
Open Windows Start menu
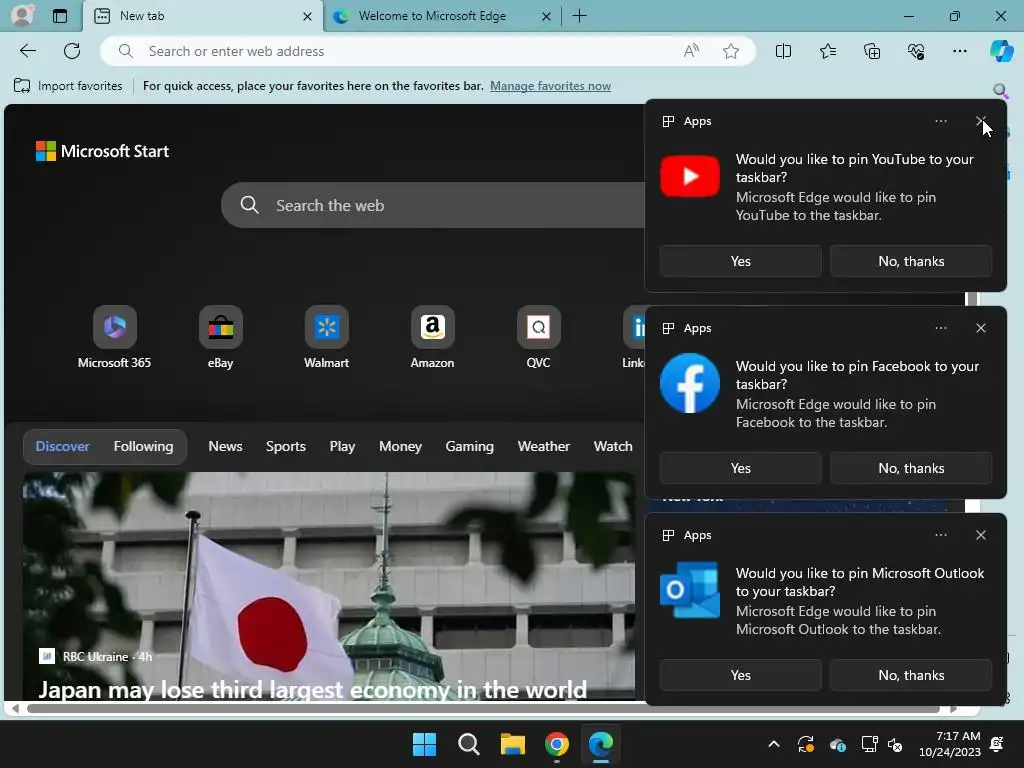424,744
